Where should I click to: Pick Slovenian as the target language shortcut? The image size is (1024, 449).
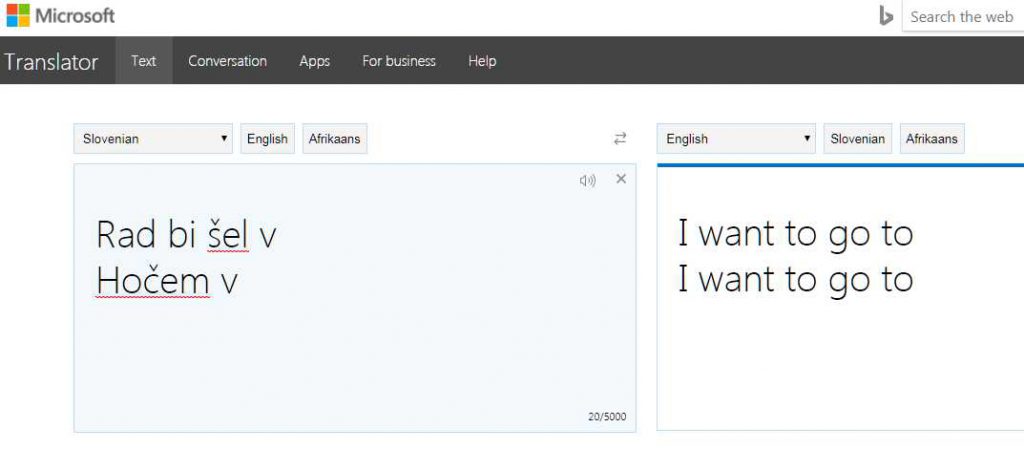(858, 139)
